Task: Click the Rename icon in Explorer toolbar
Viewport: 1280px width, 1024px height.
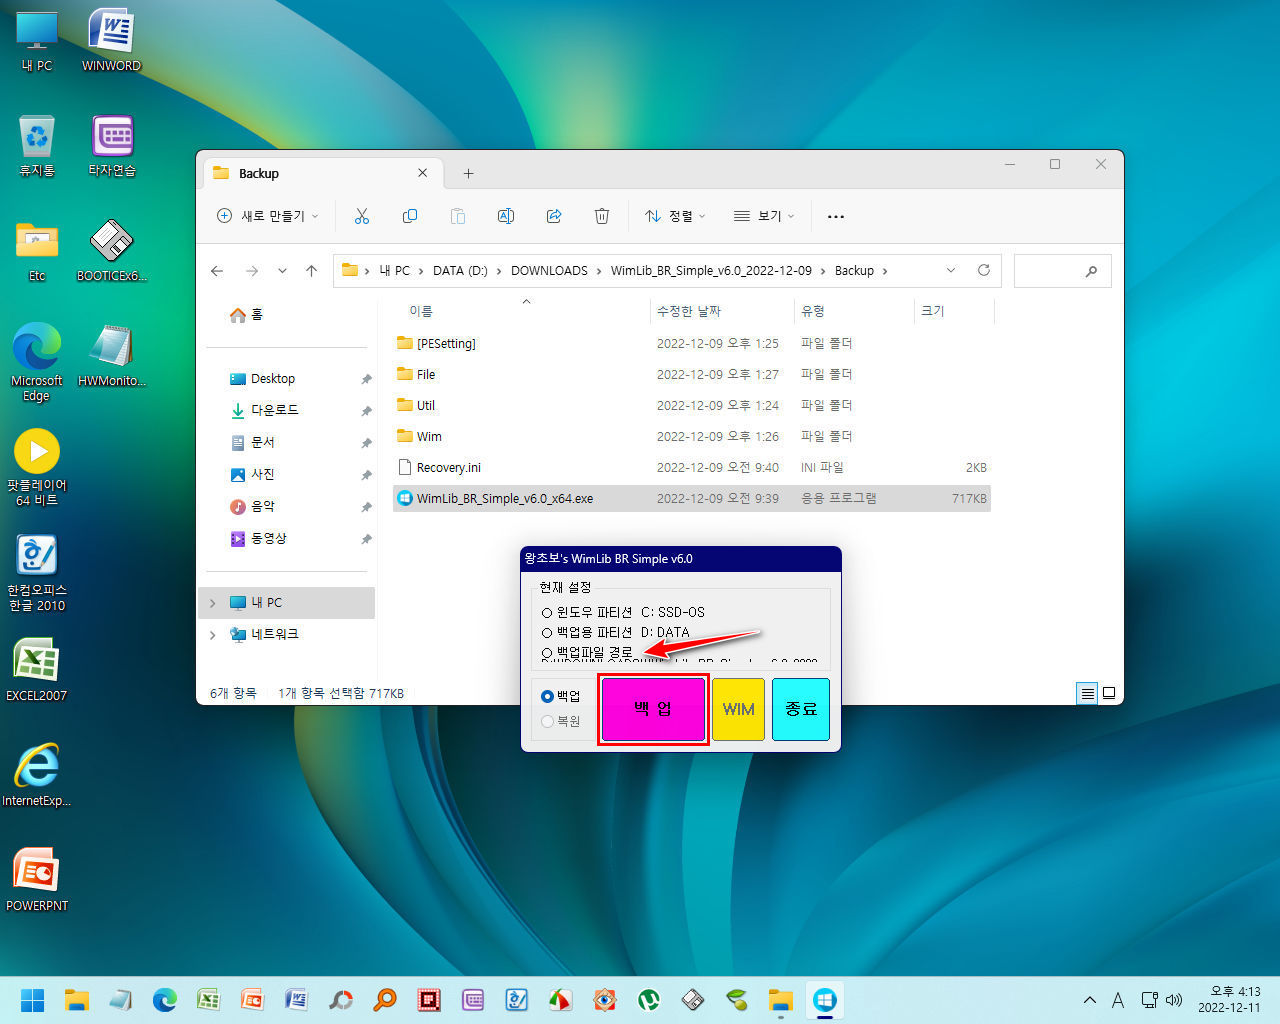Action: pyautogui.click(x=506, y=216)
